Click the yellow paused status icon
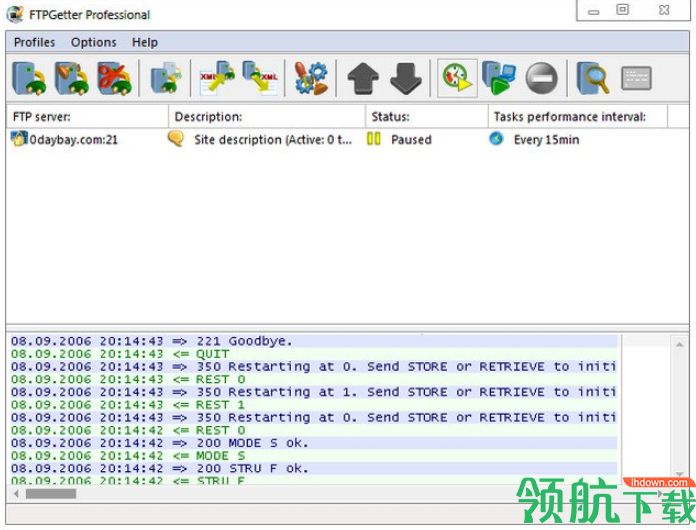The height and width of the screenshot is (530, 696). [x=374, y=139]
